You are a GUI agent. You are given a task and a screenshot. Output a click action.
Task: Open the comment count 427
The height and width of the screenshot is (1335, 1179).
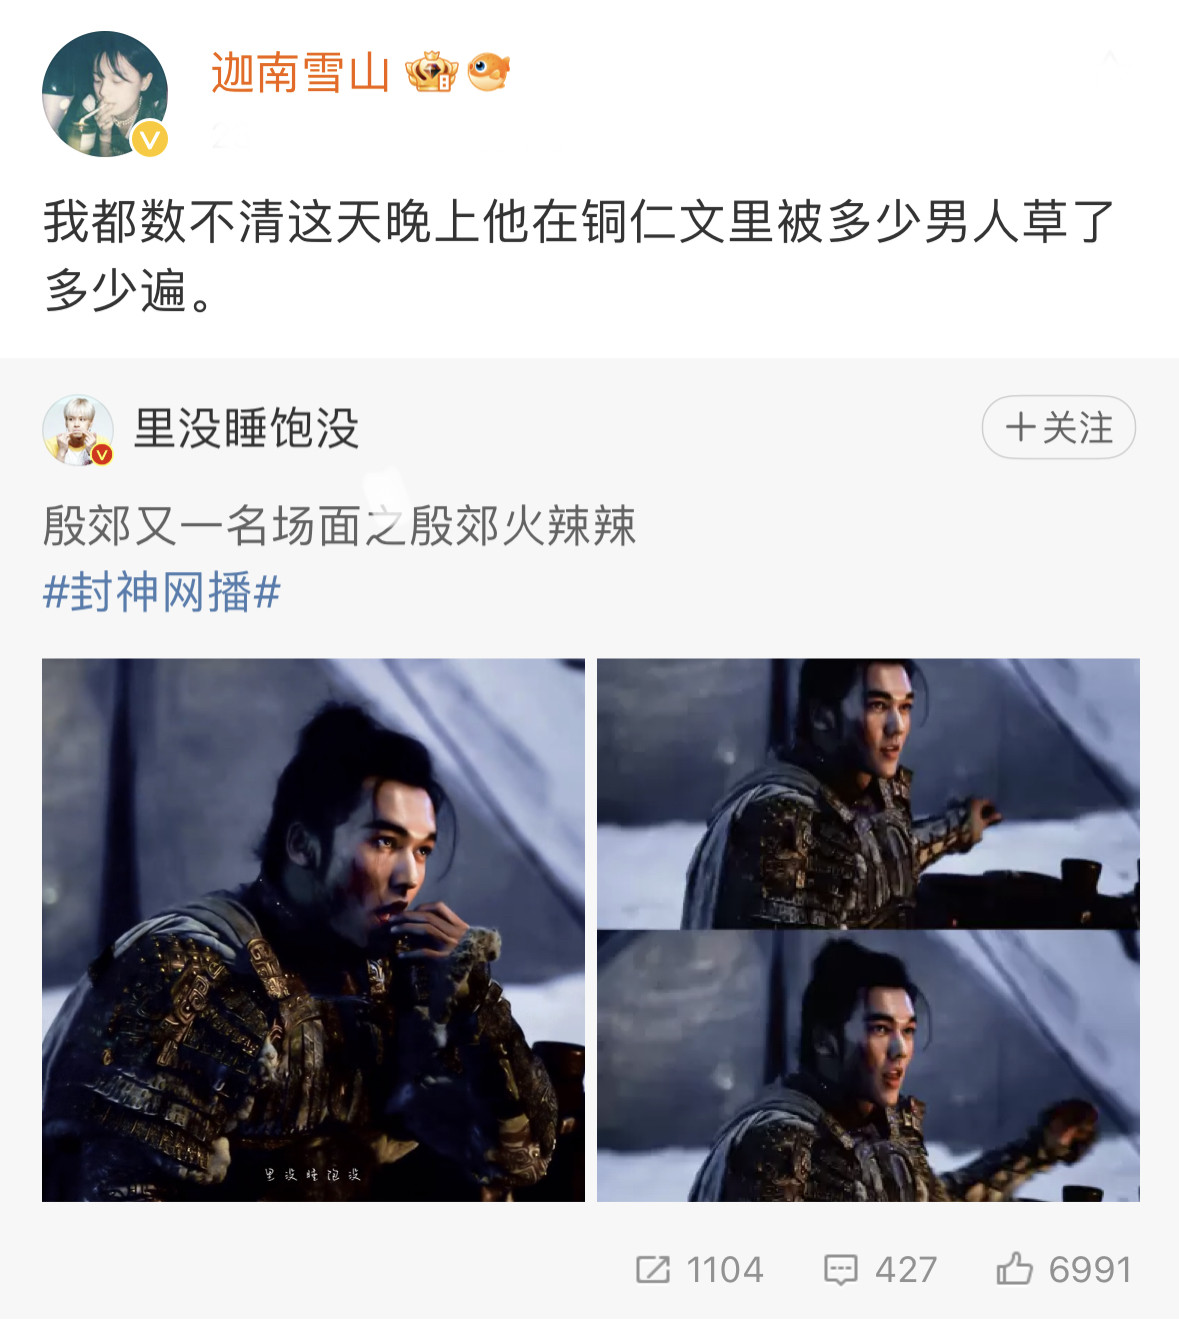906,1269
